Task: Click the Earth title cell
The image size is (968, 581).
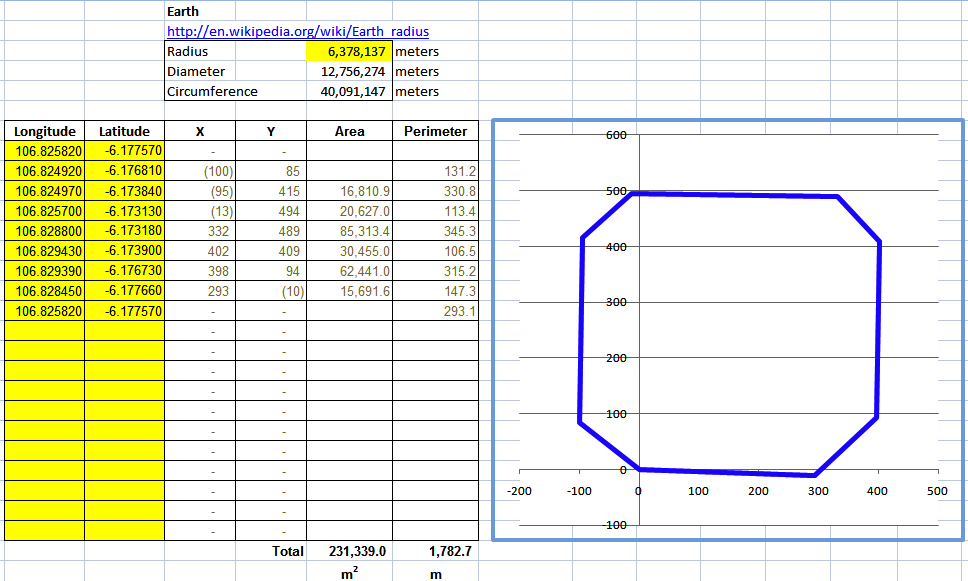Action: click(x=180, y=11)
